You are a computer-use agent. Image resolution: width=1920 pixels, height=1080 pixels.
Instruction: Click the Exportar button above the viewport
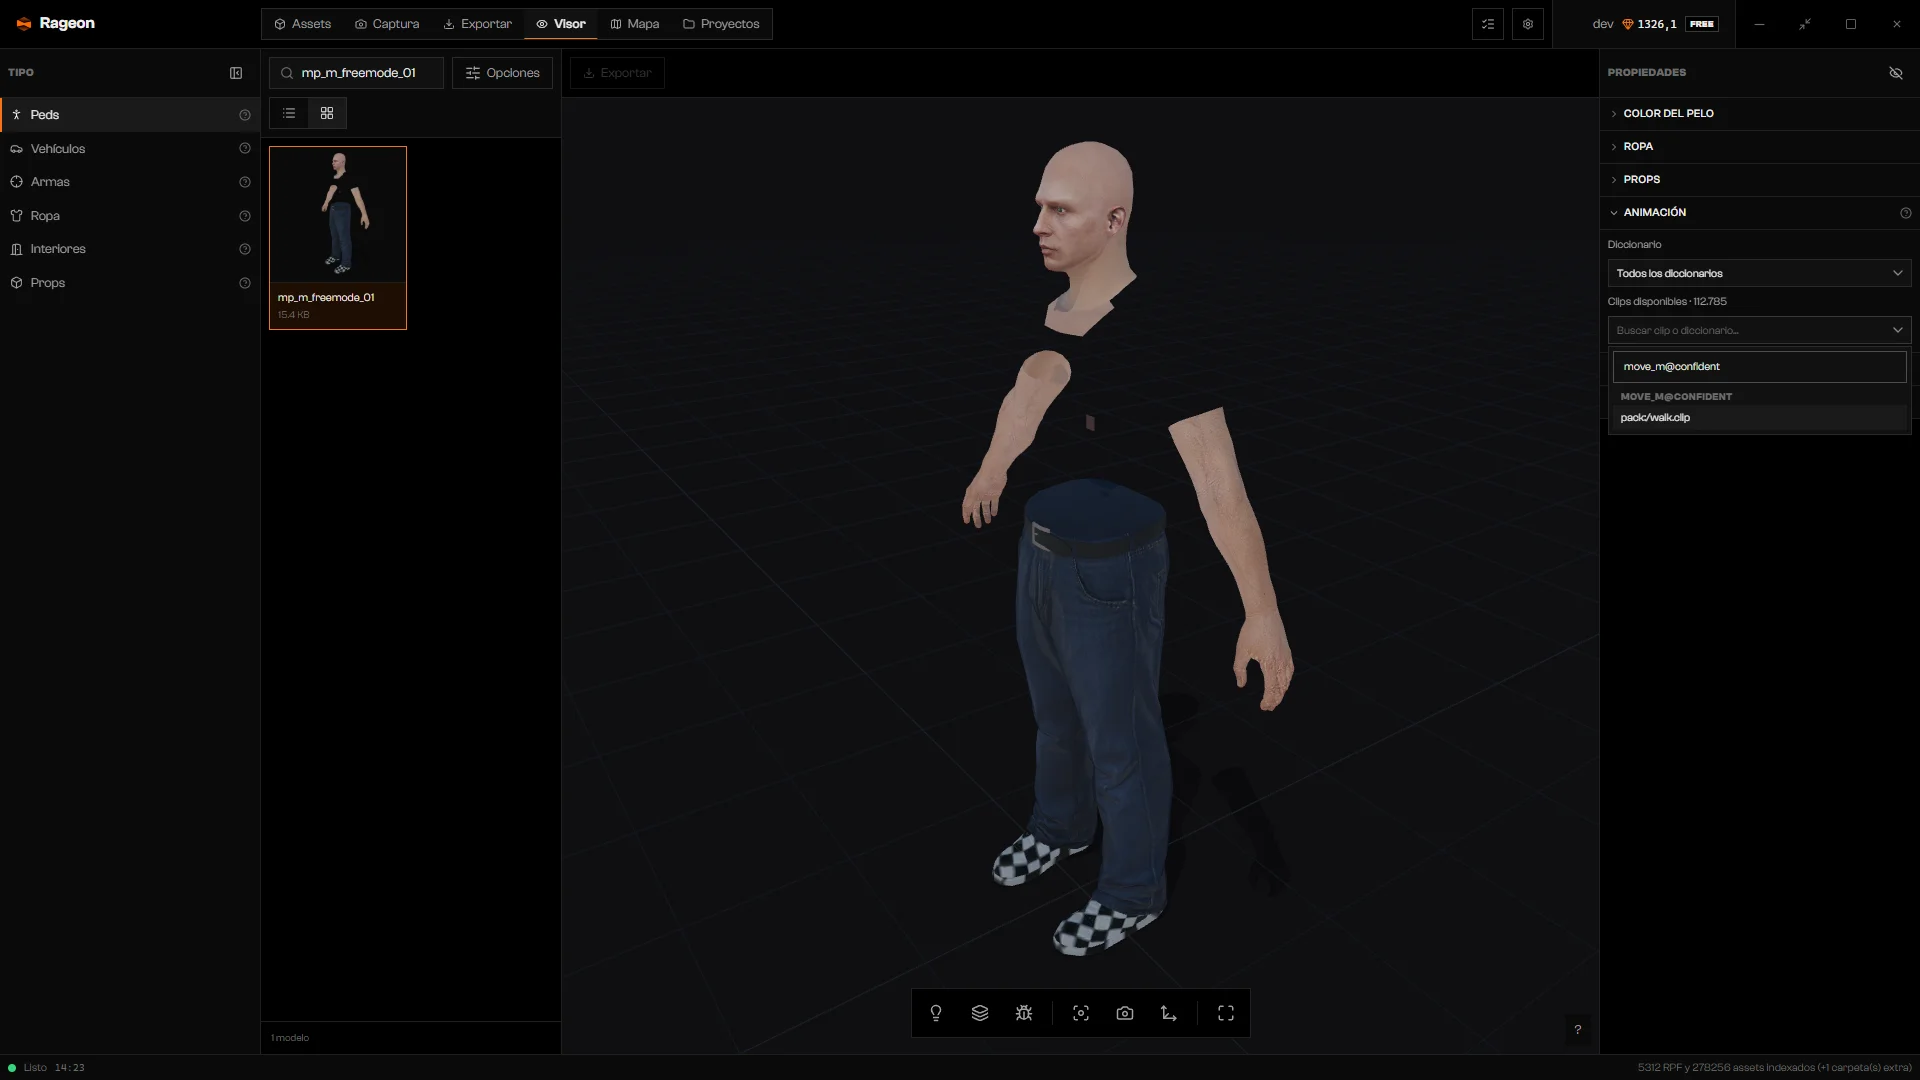point(617,73)
